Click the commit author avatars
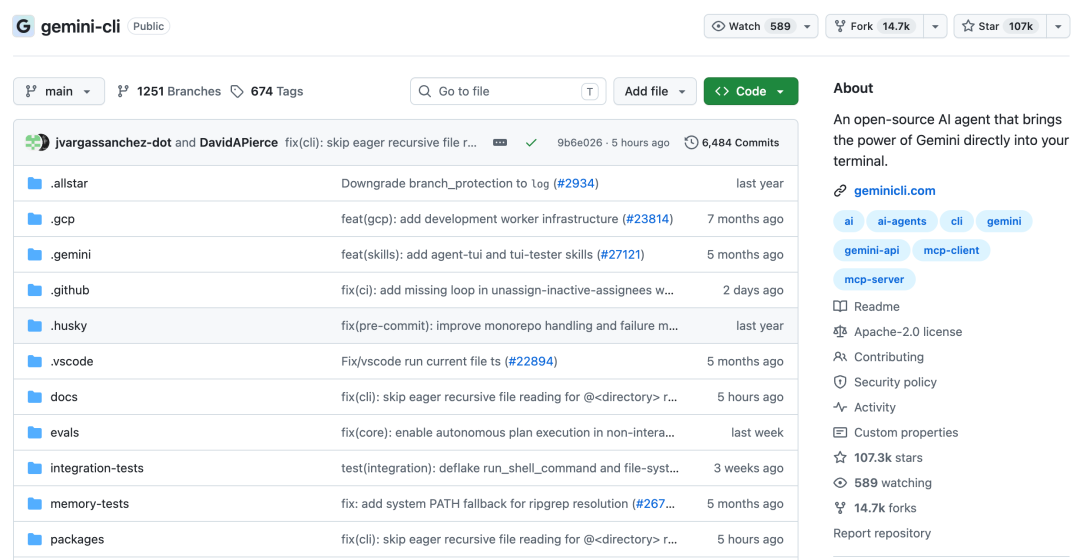1080x560 pixels. (37, 143)
